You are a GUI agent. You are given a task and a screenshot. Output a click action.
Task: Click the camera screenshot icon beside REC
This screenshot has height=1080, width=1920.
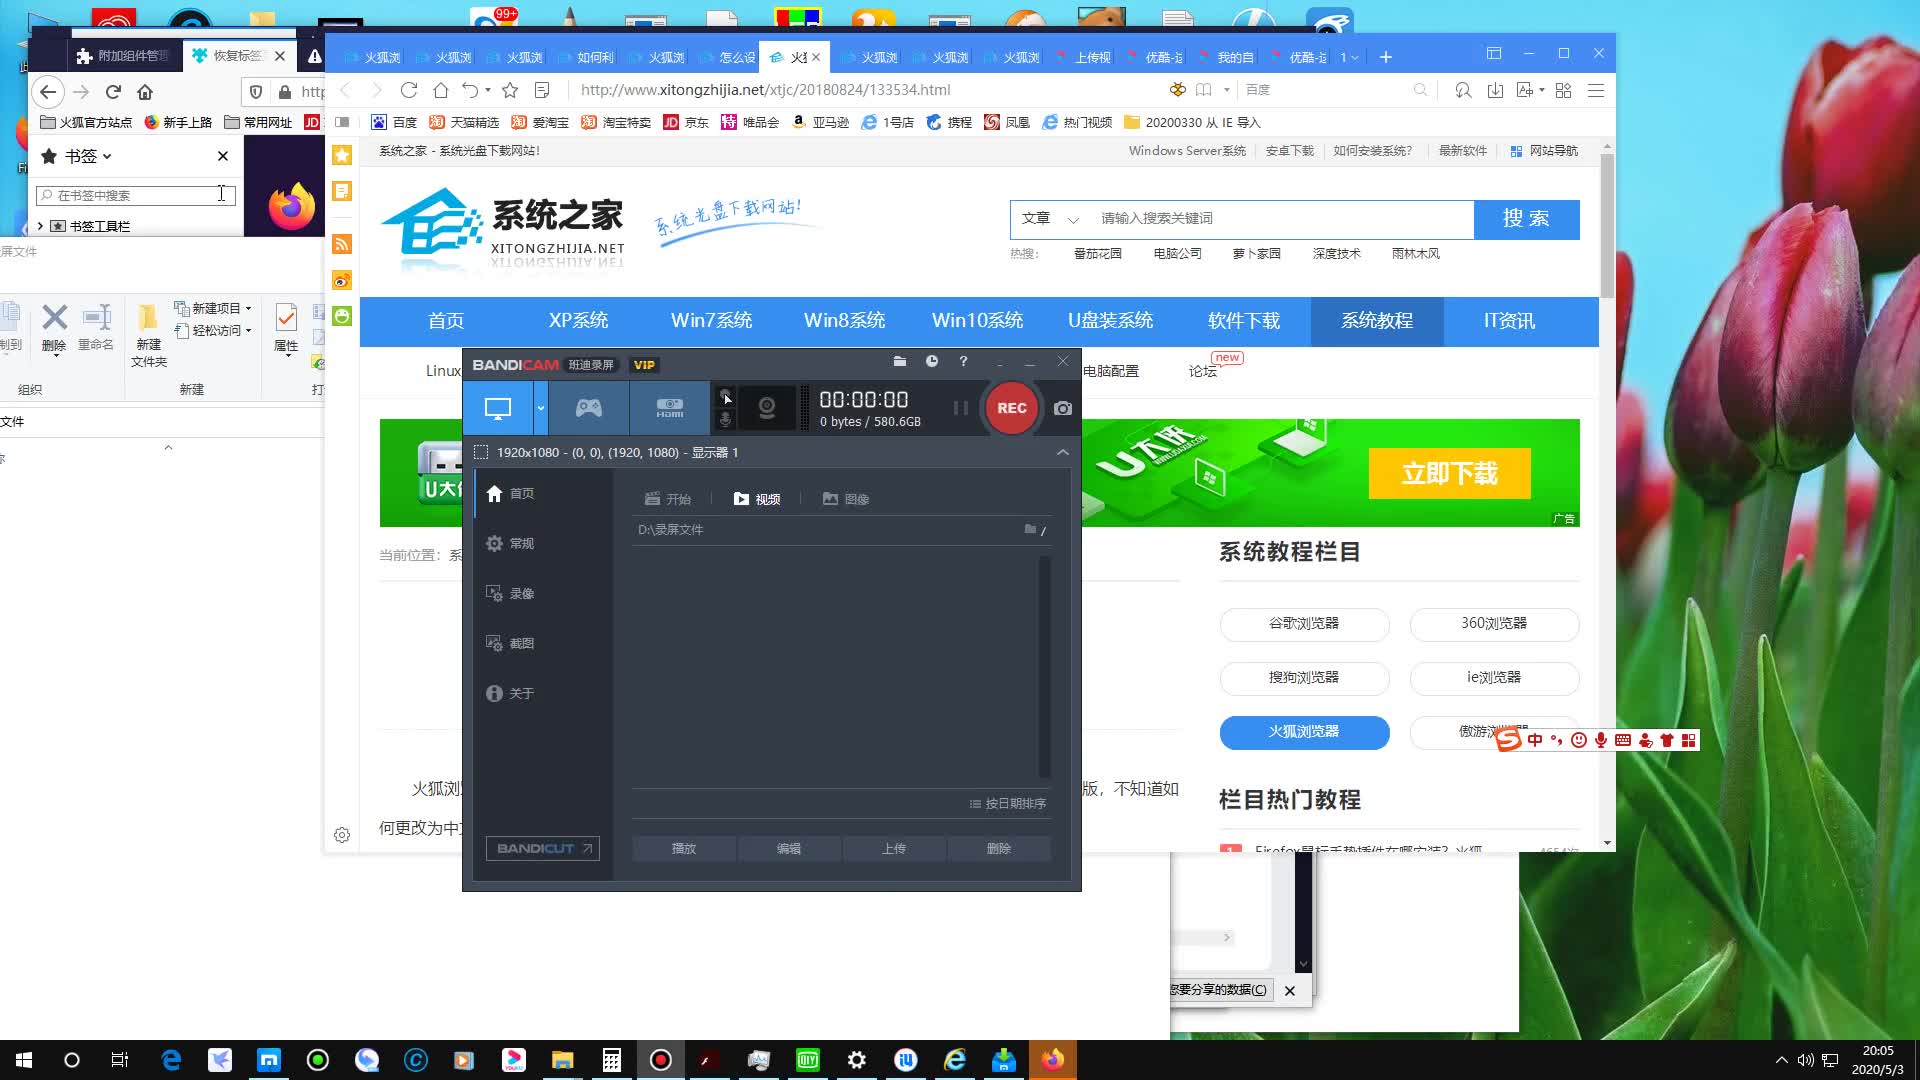(x=1062, y=408)
